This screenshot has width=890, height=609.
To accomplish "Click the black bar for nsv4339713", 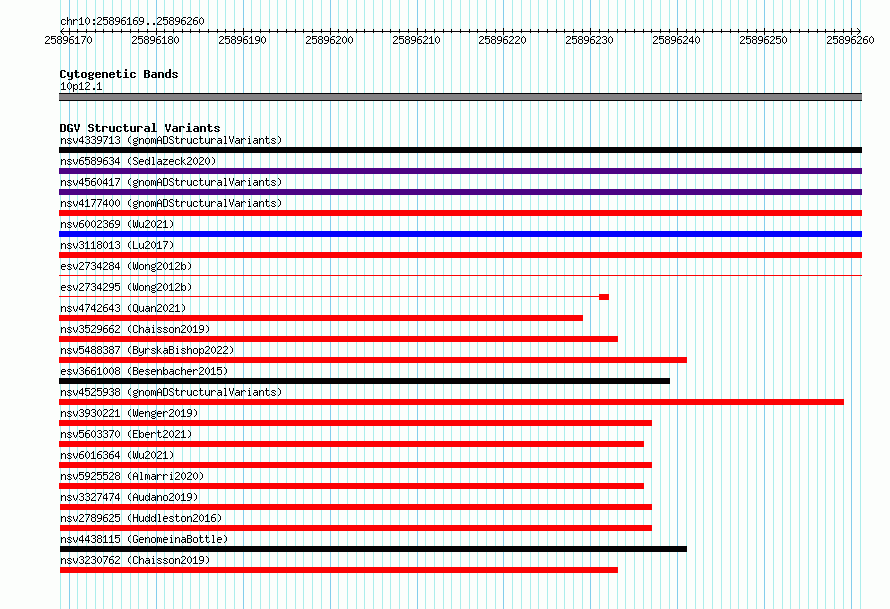I will (x=460, y=150).
